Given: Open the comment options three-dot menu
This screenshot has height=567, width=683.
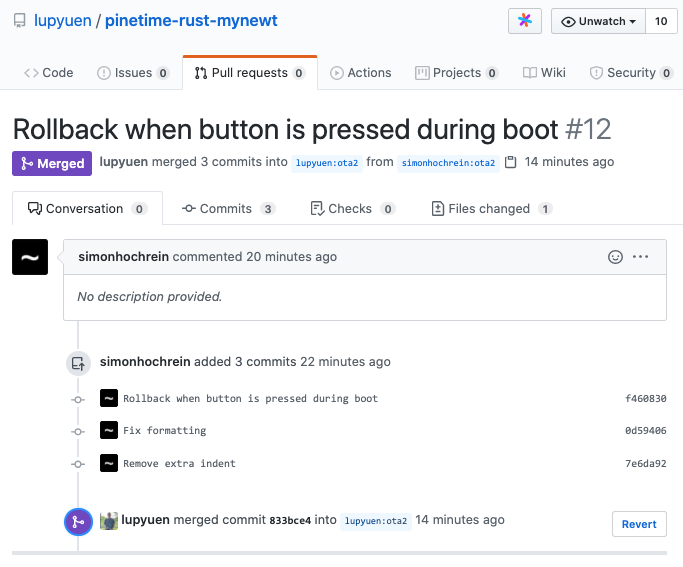Looking at the screenshot, I should 641,257.
